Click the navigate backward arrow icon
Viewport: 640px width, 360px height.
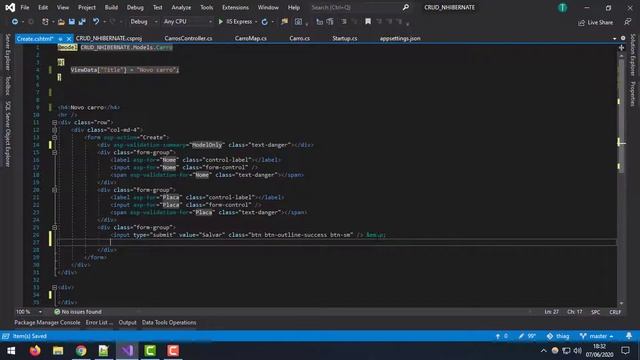pos(15,22)
